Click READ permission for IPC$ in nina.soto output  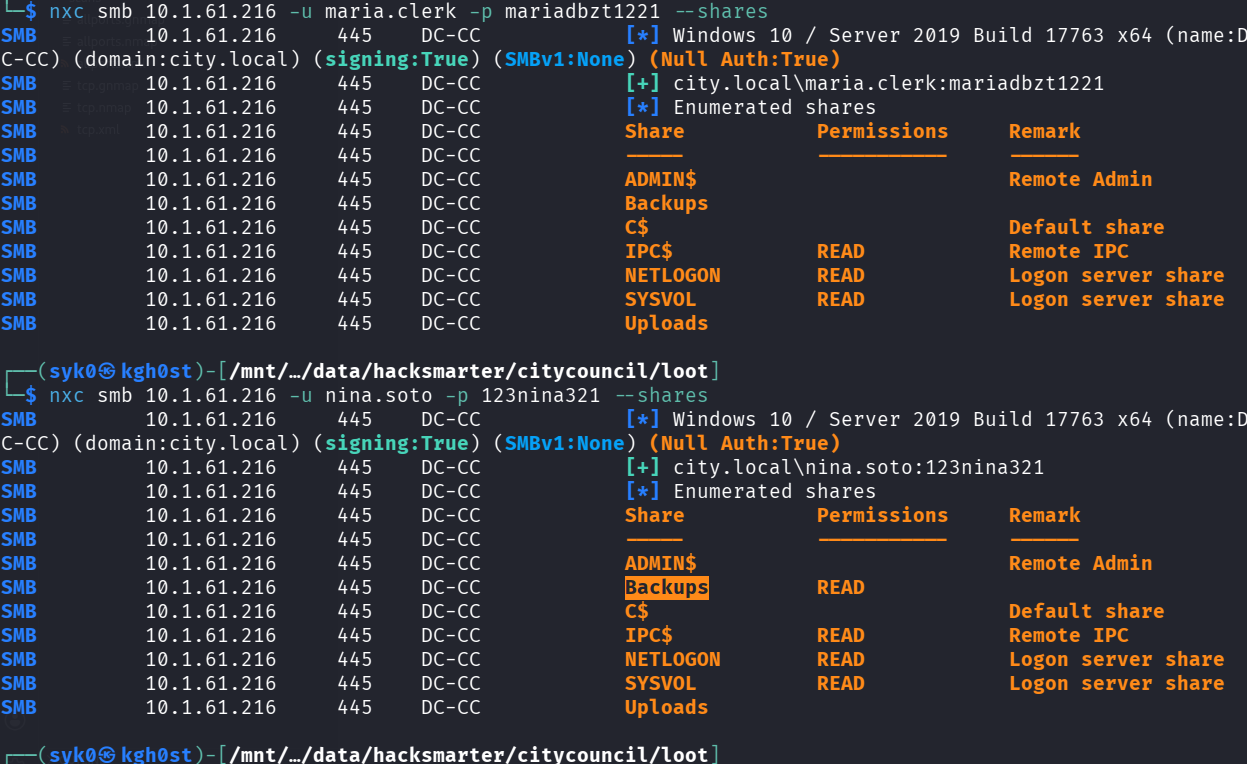coord(840,635)
